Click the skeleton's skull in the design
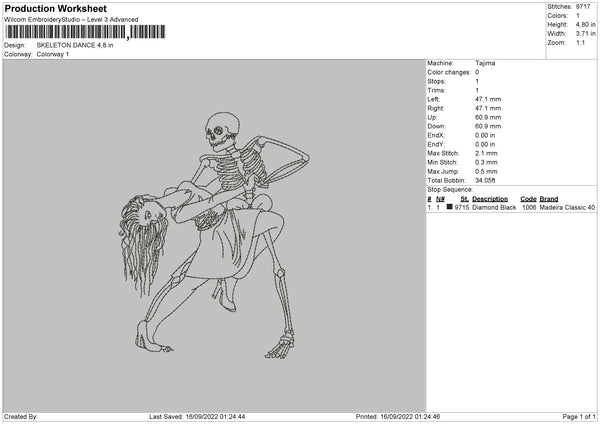 (222, 131)
